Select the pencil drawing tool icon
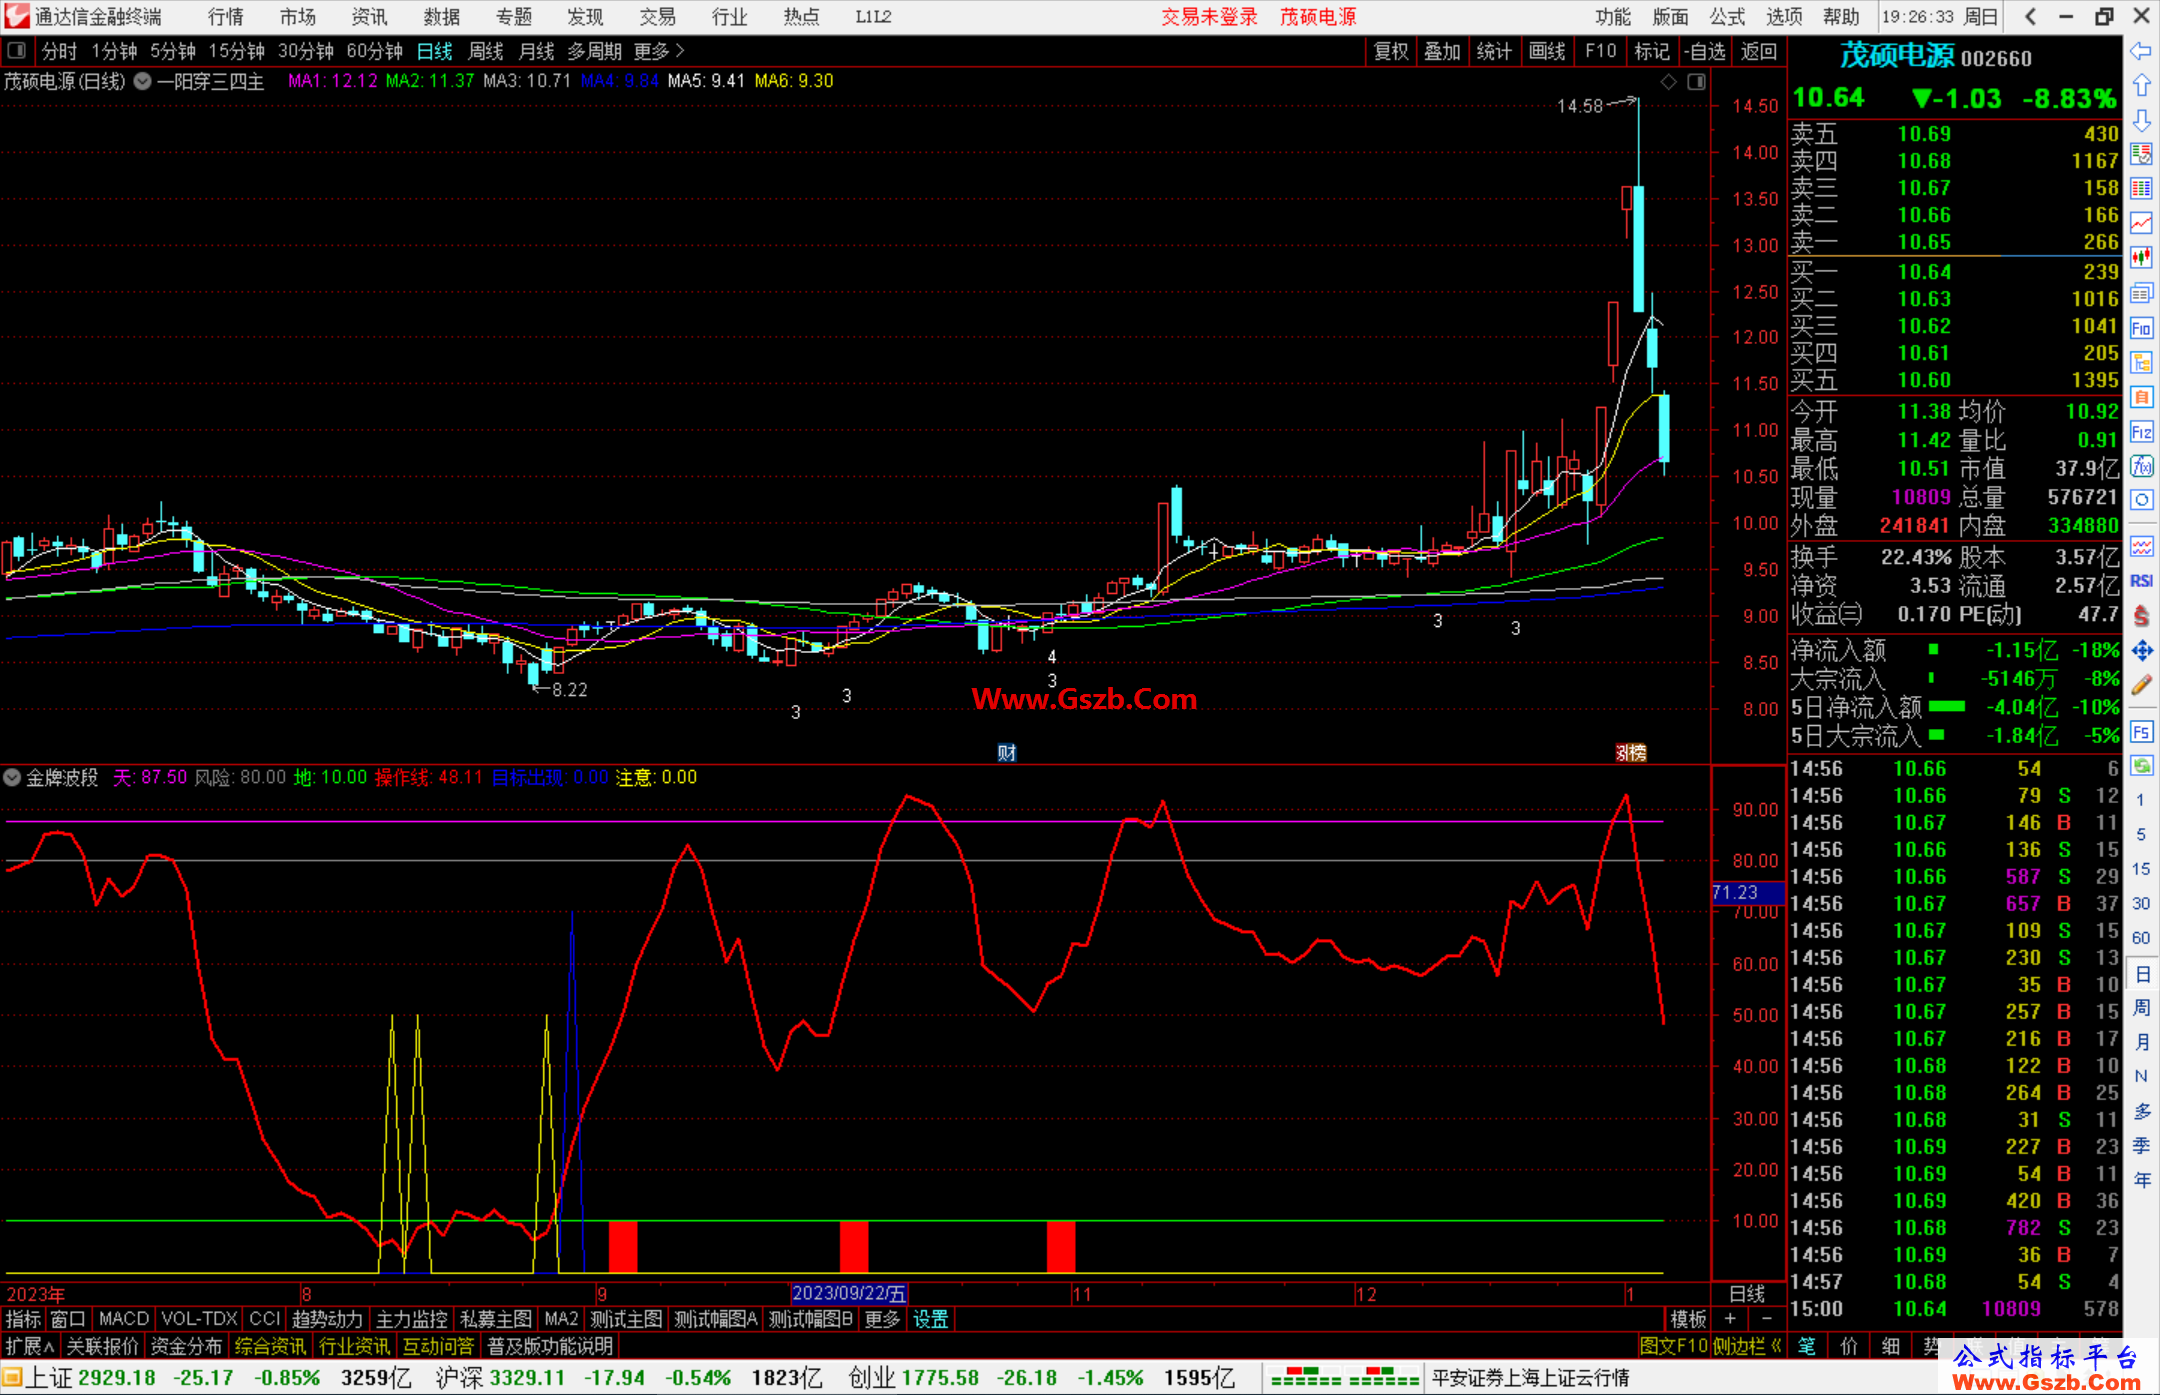This screenshot has height=1395, width=2160. 2141,685
